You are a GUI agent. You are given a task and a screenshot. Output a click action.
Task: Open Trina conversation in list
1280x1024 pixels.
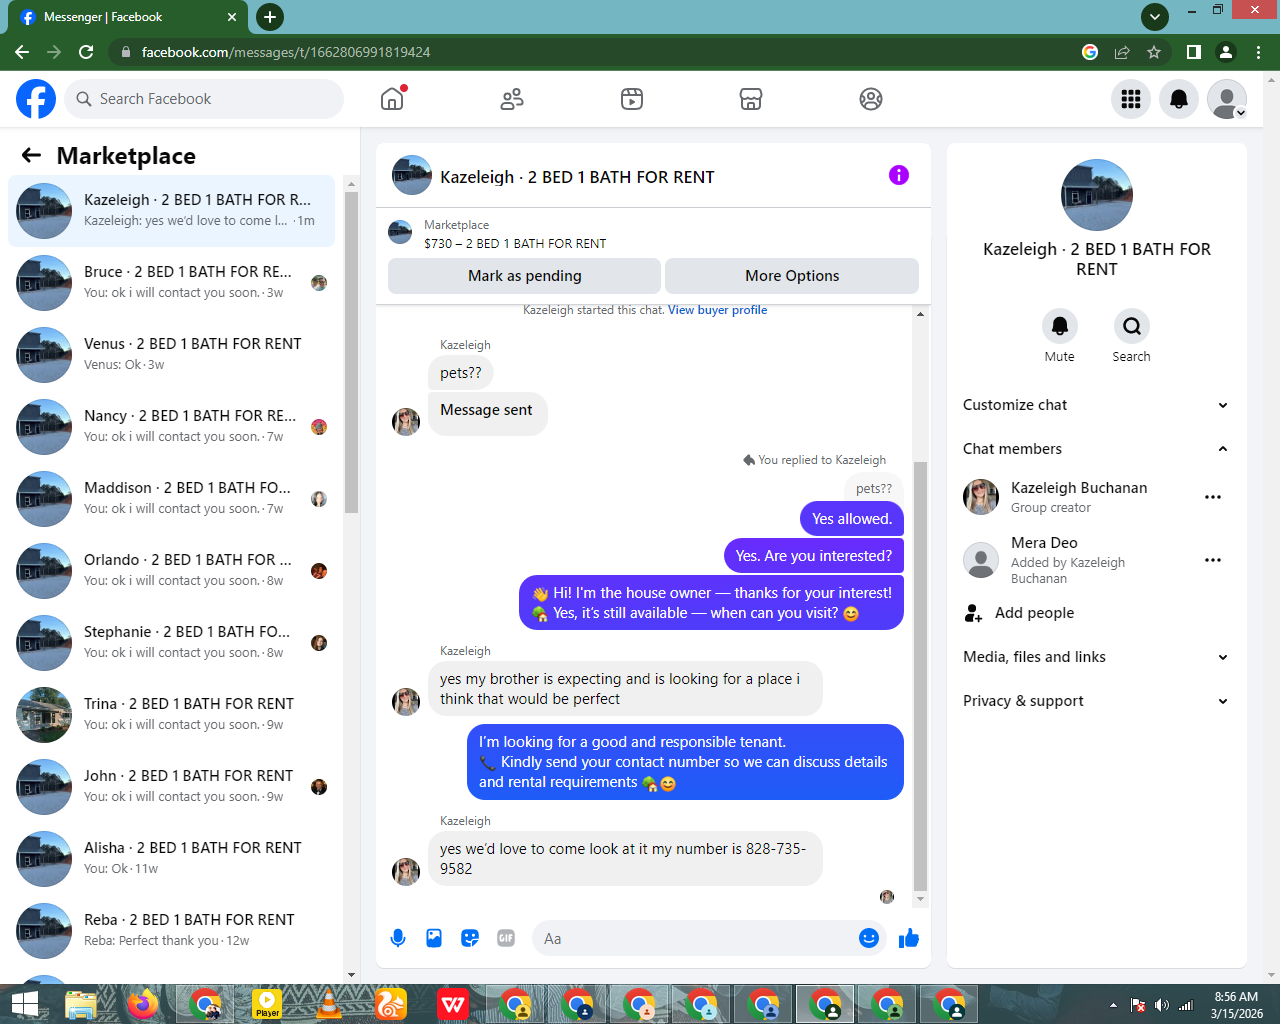[x=171, y=714]
